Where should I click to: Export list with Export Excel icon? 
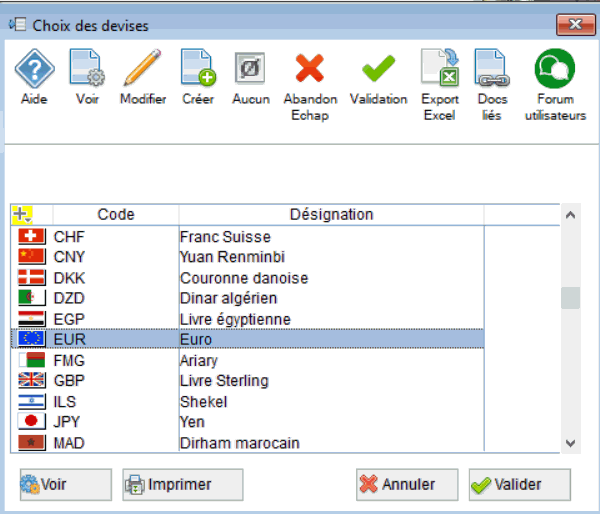(x=440, y=67)
